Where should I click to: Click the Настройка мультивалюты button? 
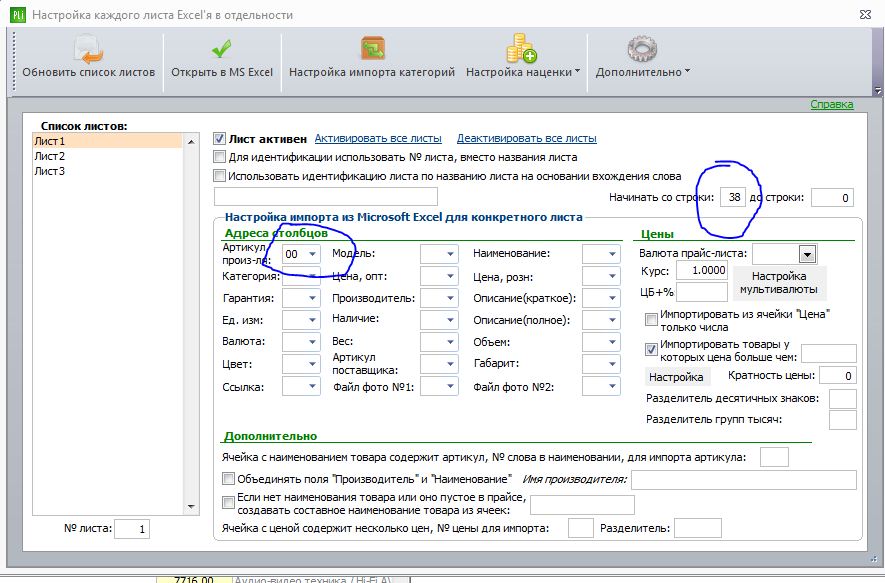tap(779, 283)
